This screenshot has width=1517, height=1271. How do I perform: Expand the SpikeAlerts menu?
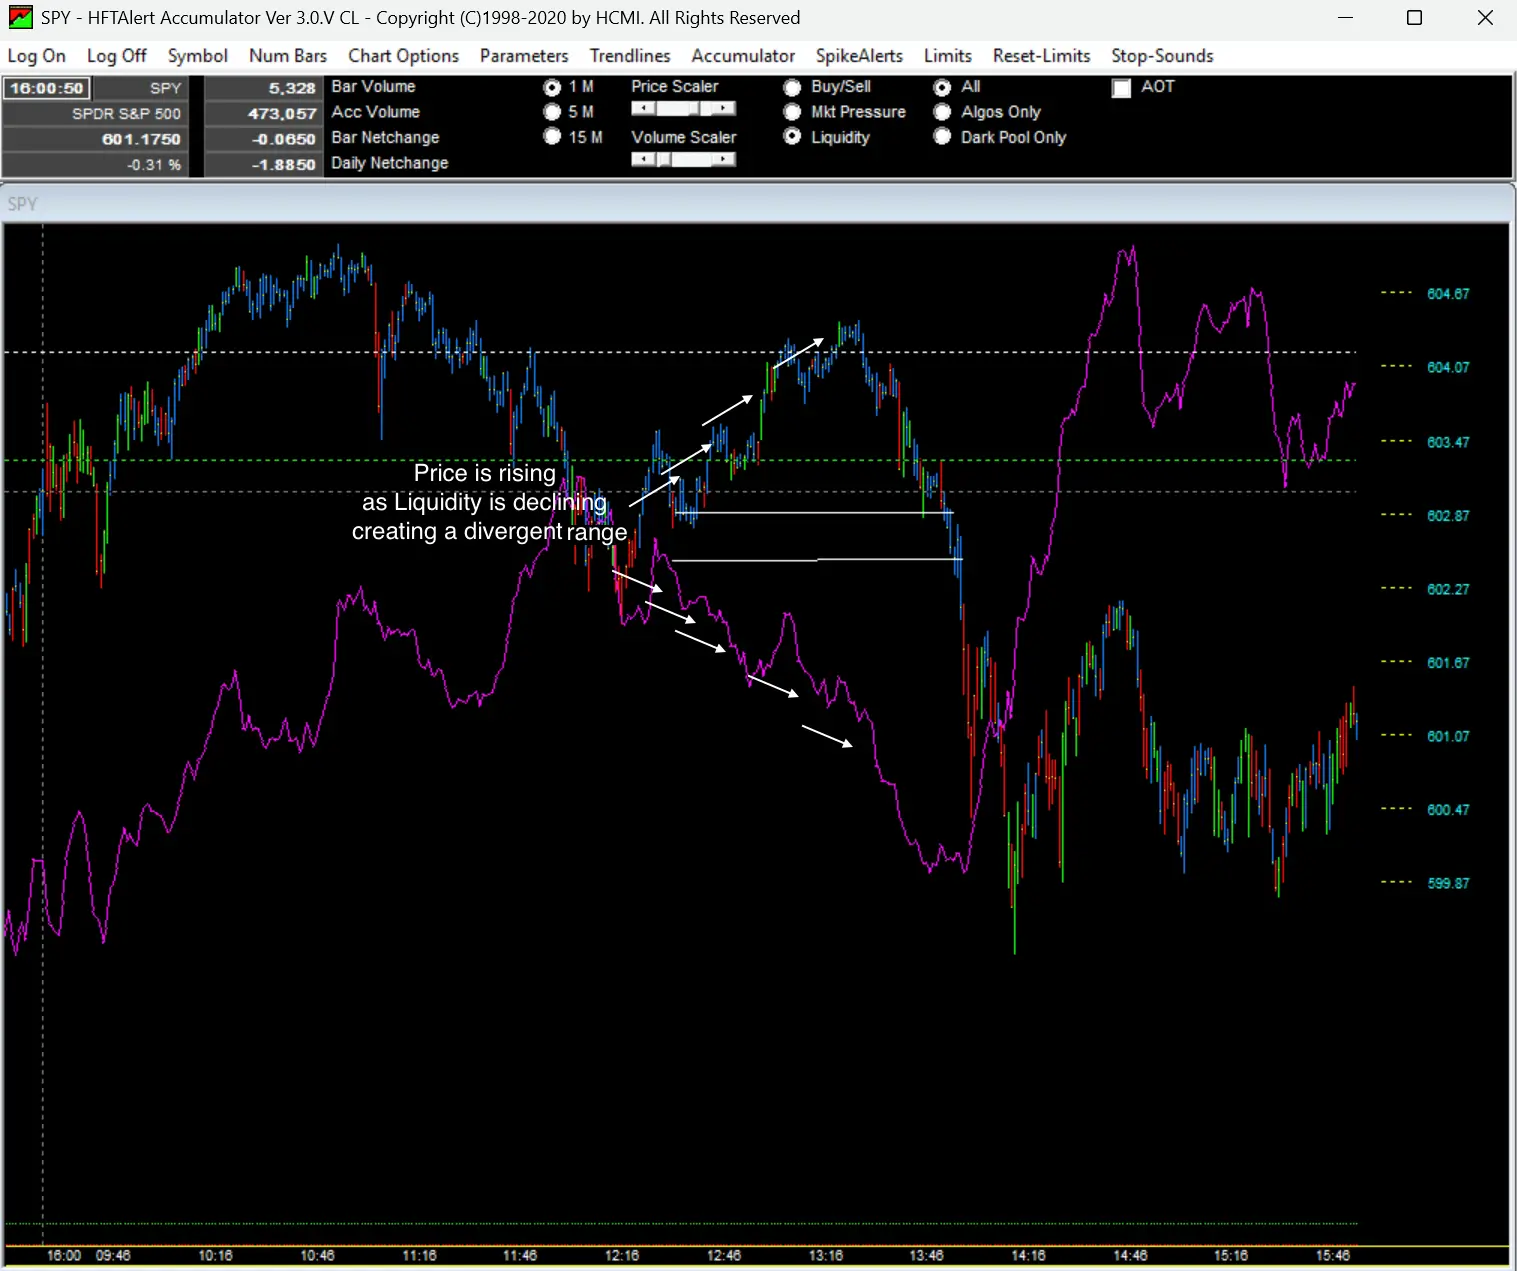(859, 56)
